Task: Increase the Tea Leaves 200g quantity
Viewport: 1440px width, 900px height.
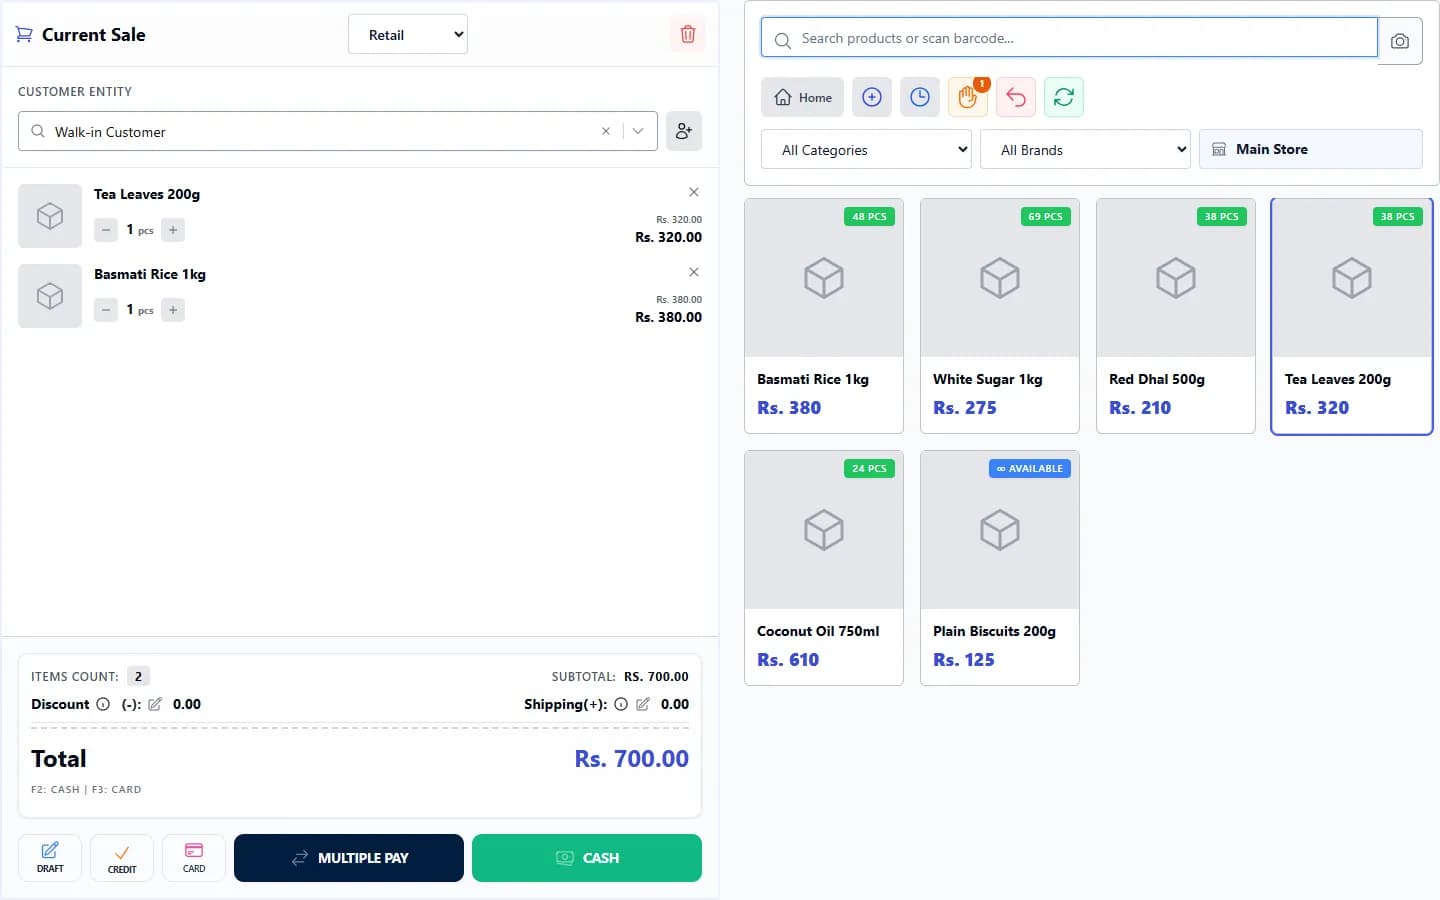Action: click(x=173, y=230)
